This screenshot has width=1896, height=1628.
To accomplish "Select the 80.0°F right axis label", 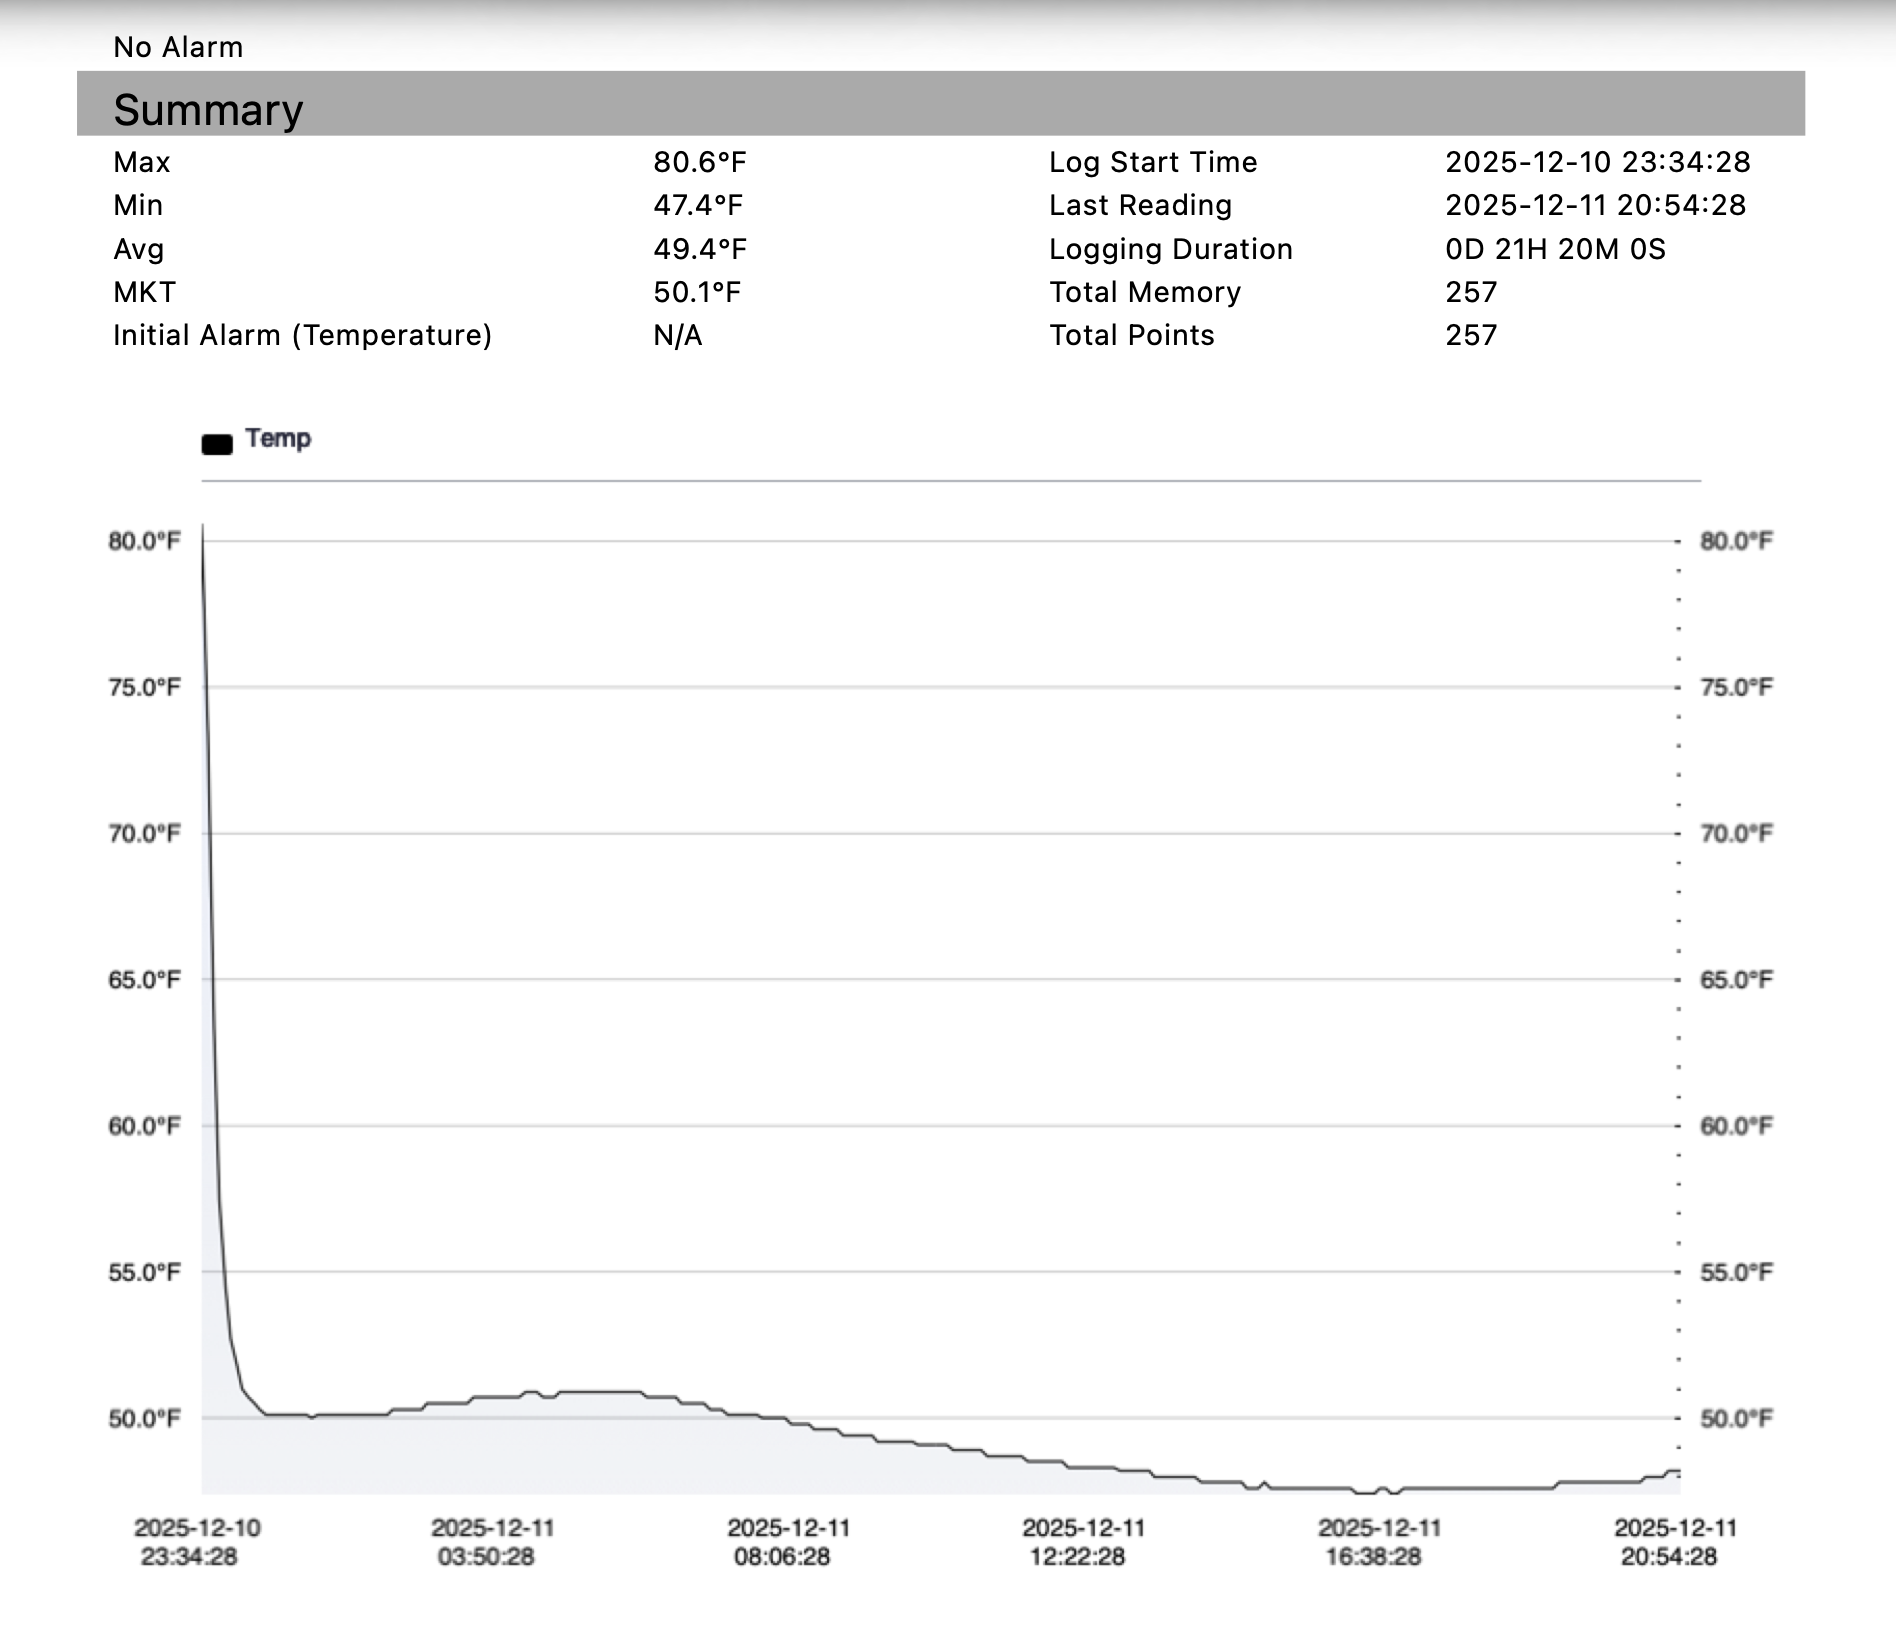I will coord(1732,540).
